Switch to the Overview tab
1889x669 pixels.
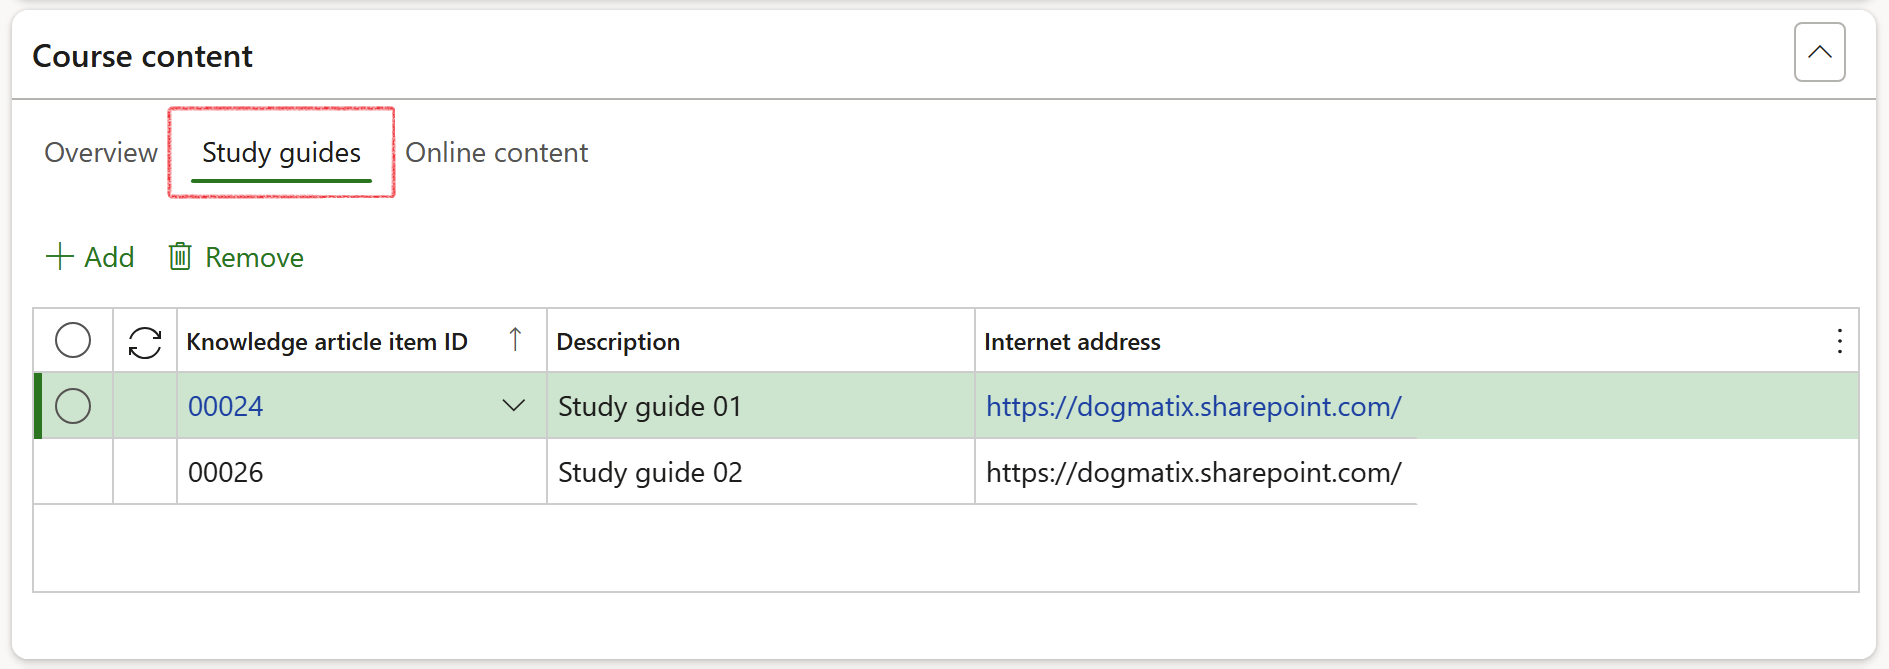[101, 153]
